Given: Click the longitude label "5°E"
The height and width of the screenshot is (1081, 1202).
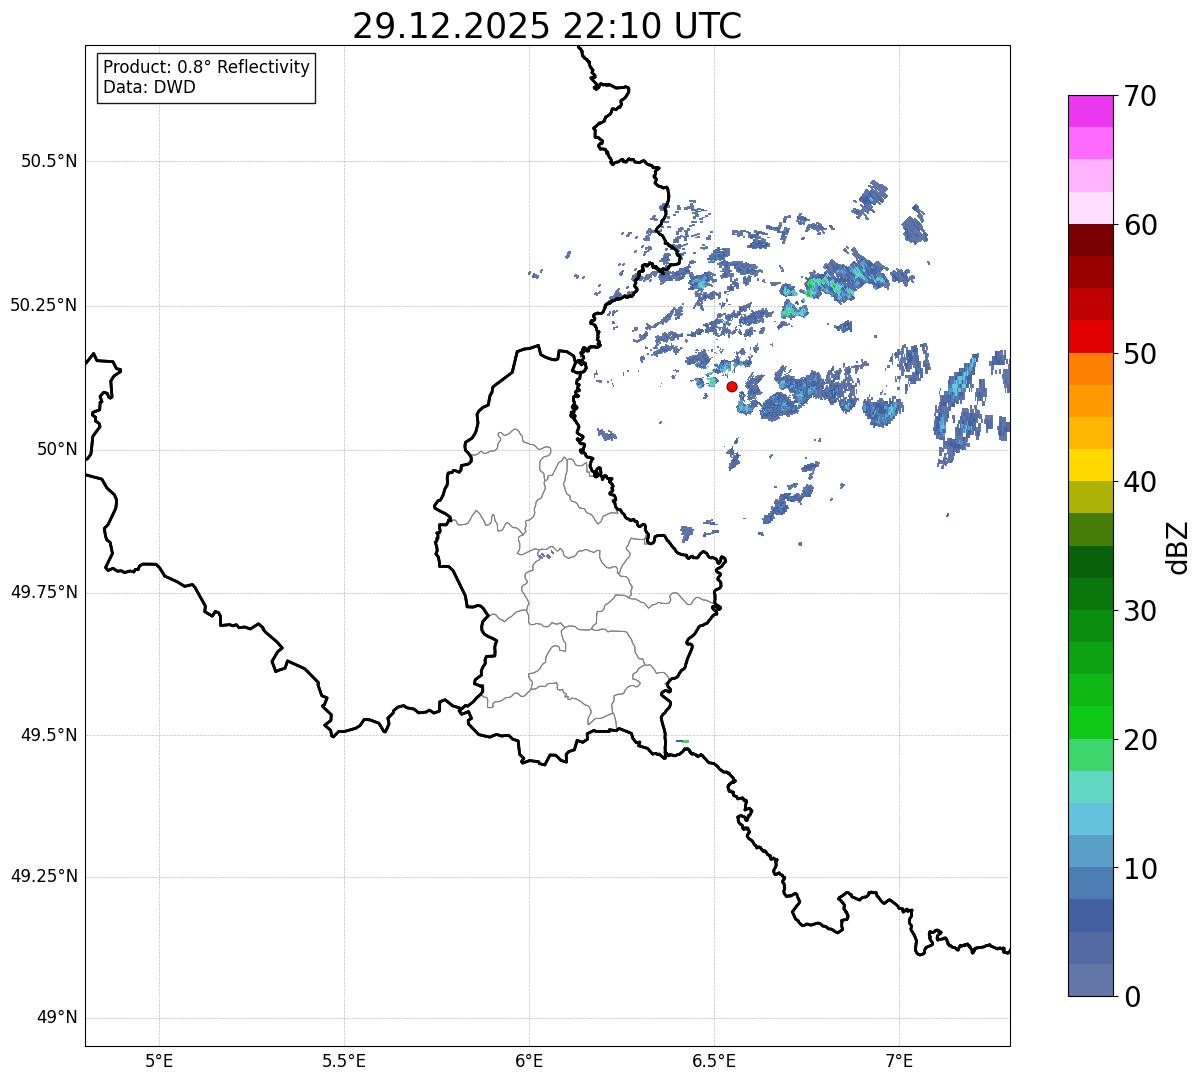Looking at the screenshot, I should click(x=159, y=1060).
